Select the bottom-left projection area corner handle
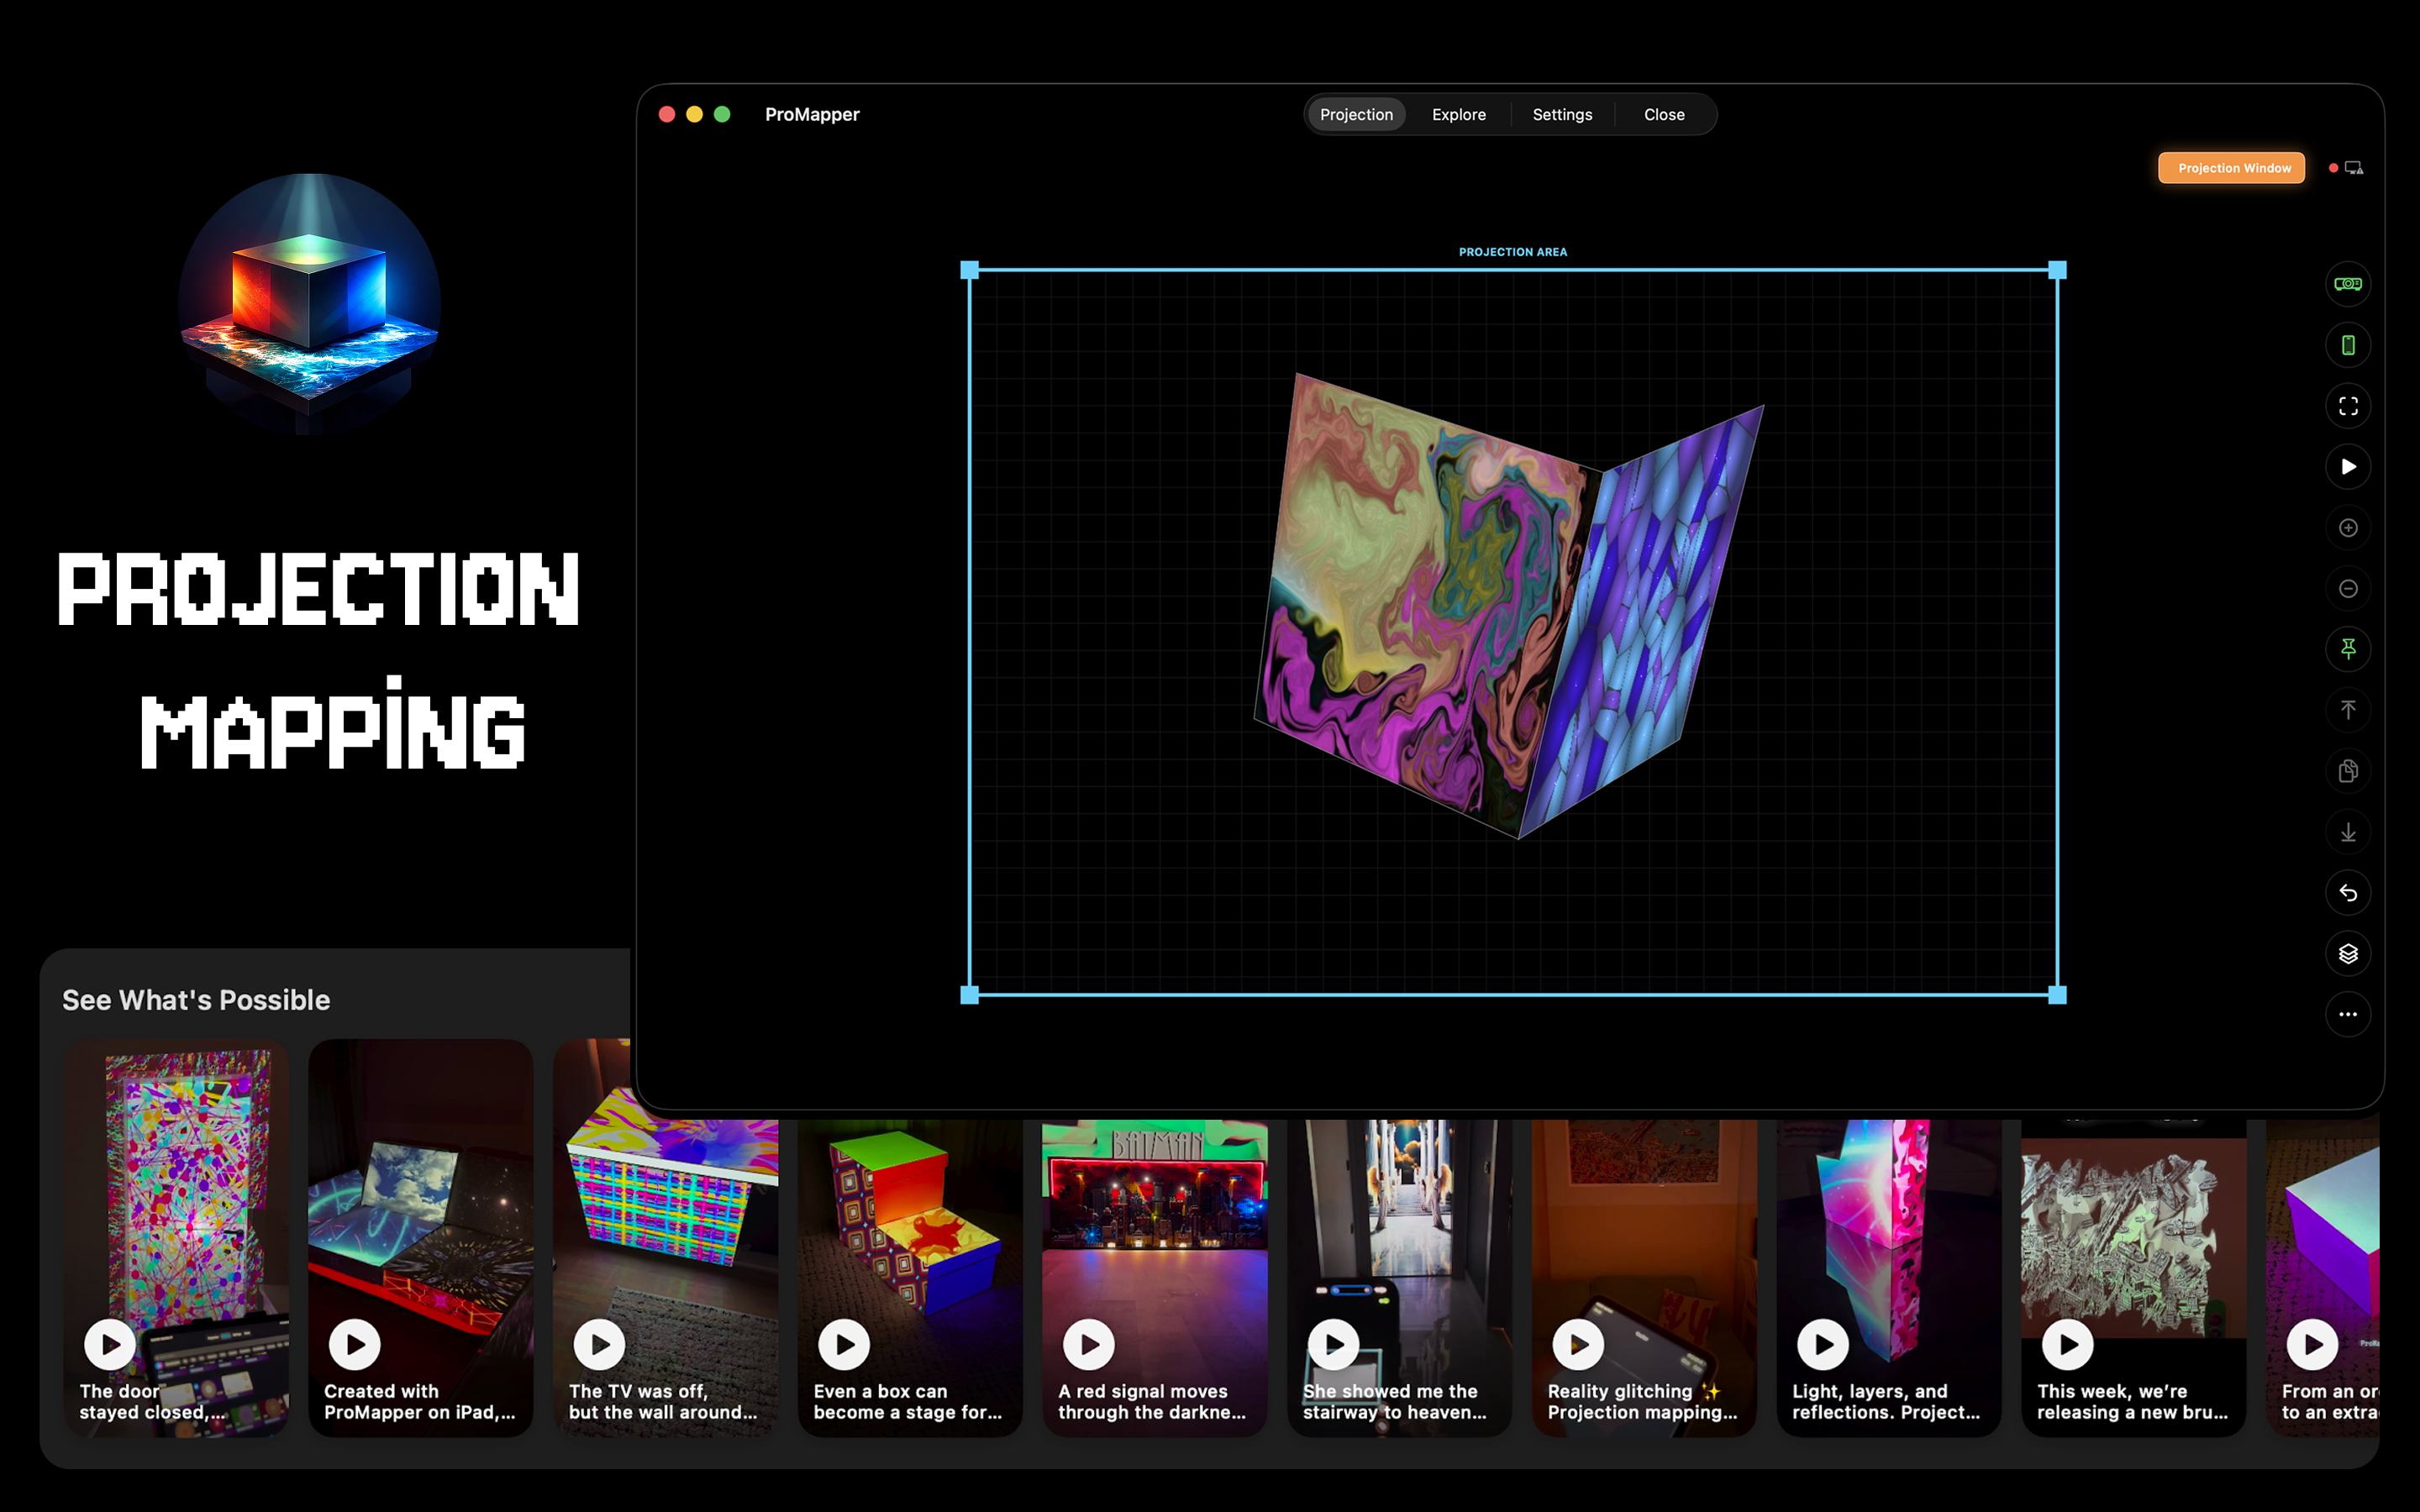This screenshot has width=2420, height=1512. pos(969,995)
